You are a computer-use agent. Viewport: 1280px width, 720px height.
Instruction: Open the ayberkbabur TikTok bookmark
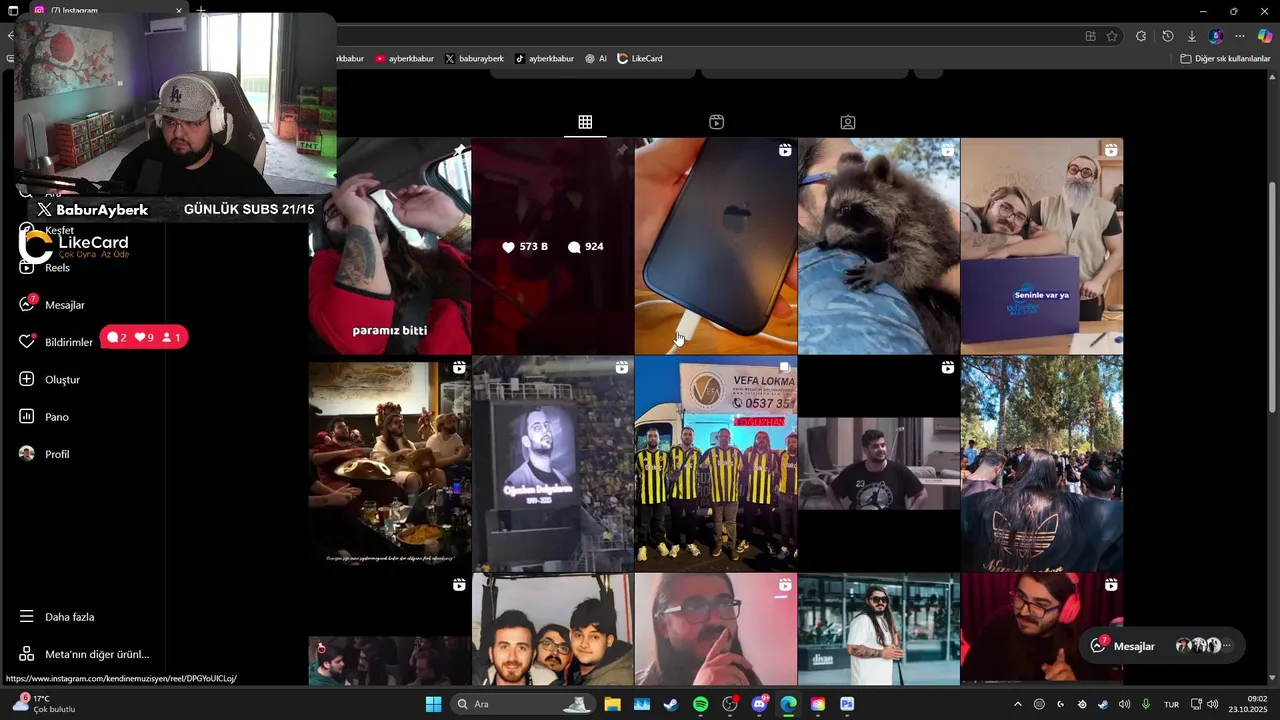[x=544, y=59]
